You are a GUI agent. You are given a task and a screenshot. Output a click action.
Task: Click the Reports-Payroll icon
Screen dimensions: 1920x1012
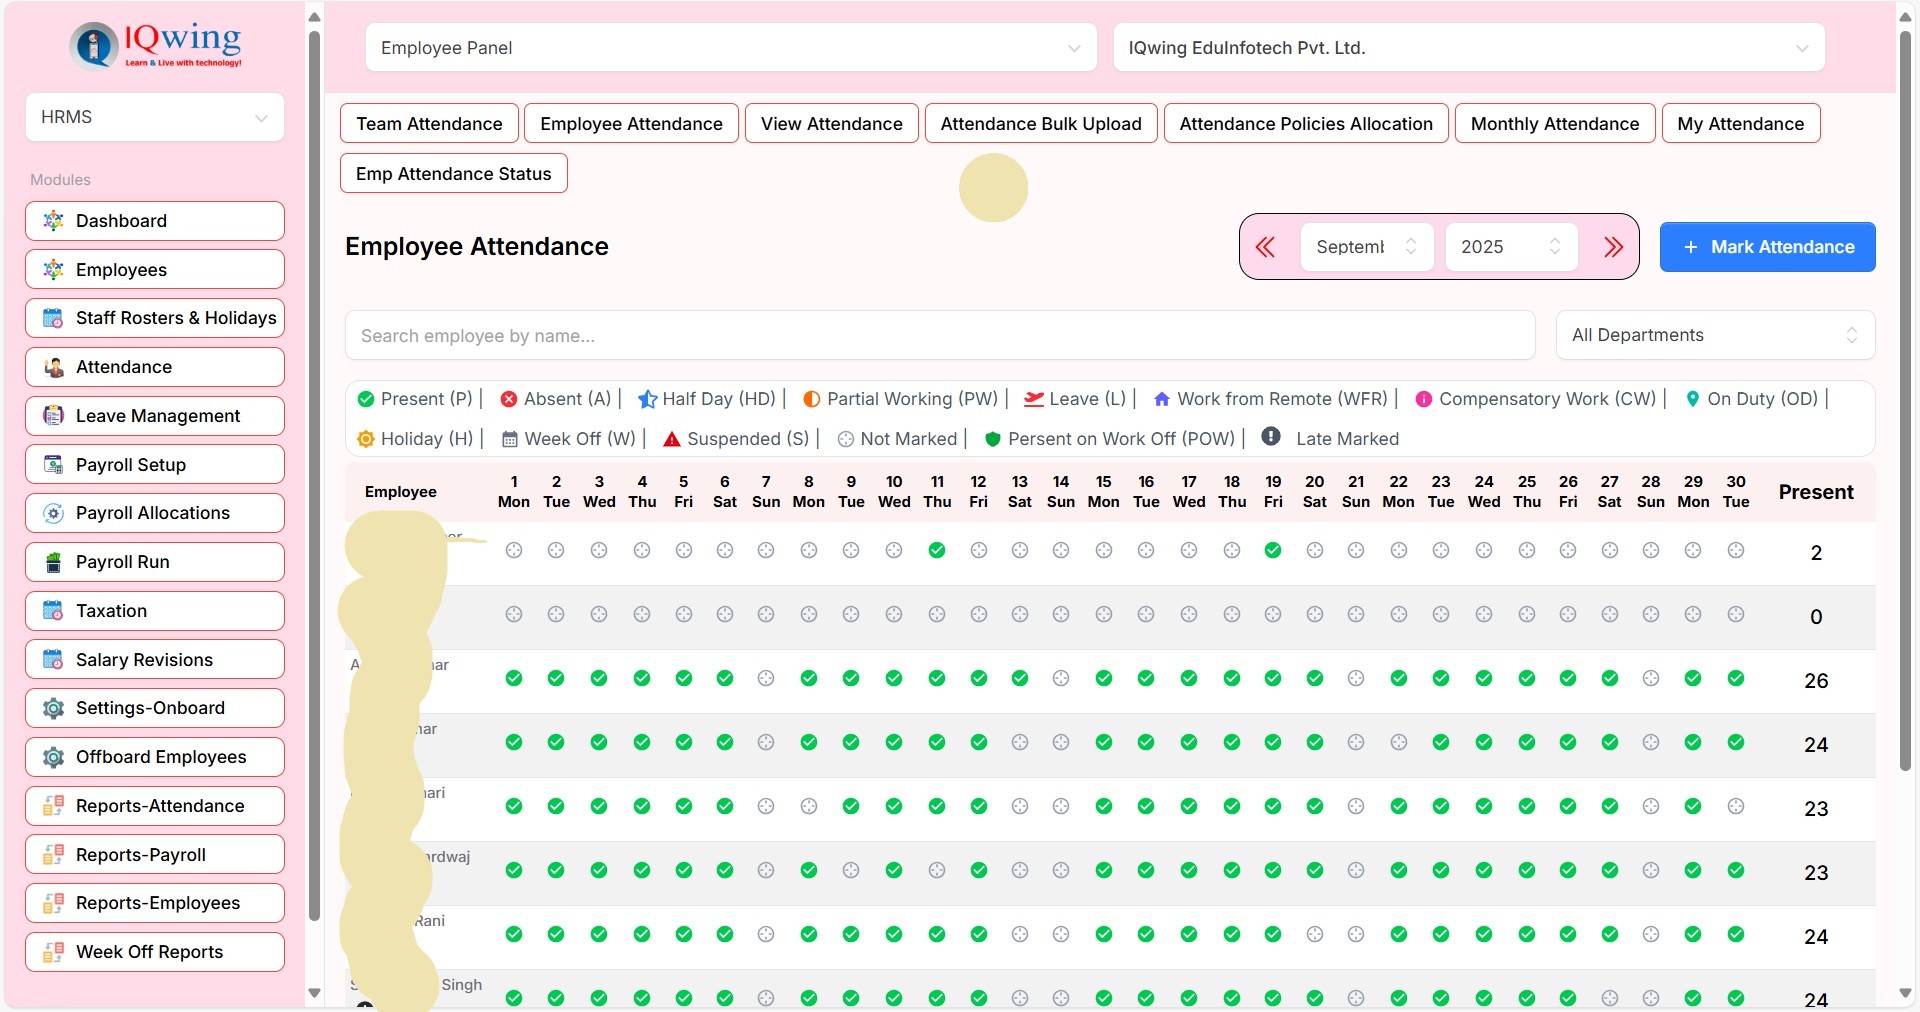(54, 855)
